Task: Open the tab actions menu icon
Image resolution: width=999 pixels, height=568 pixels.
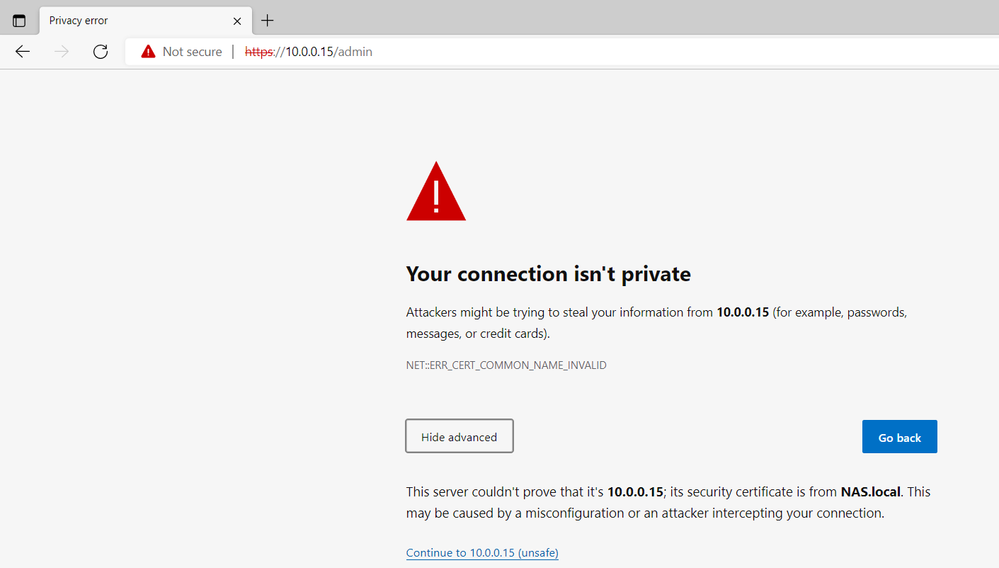Action: click(19, 21)
